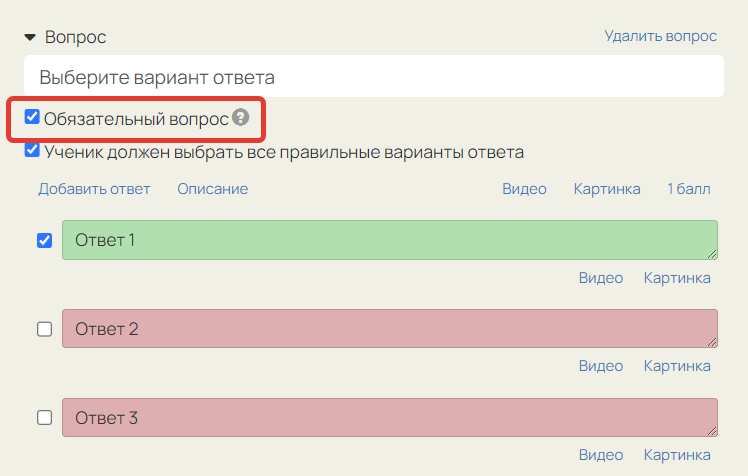The image size is (748, 476).
Task: Mark Ответ 2 as correct
Action: (44, 329)
